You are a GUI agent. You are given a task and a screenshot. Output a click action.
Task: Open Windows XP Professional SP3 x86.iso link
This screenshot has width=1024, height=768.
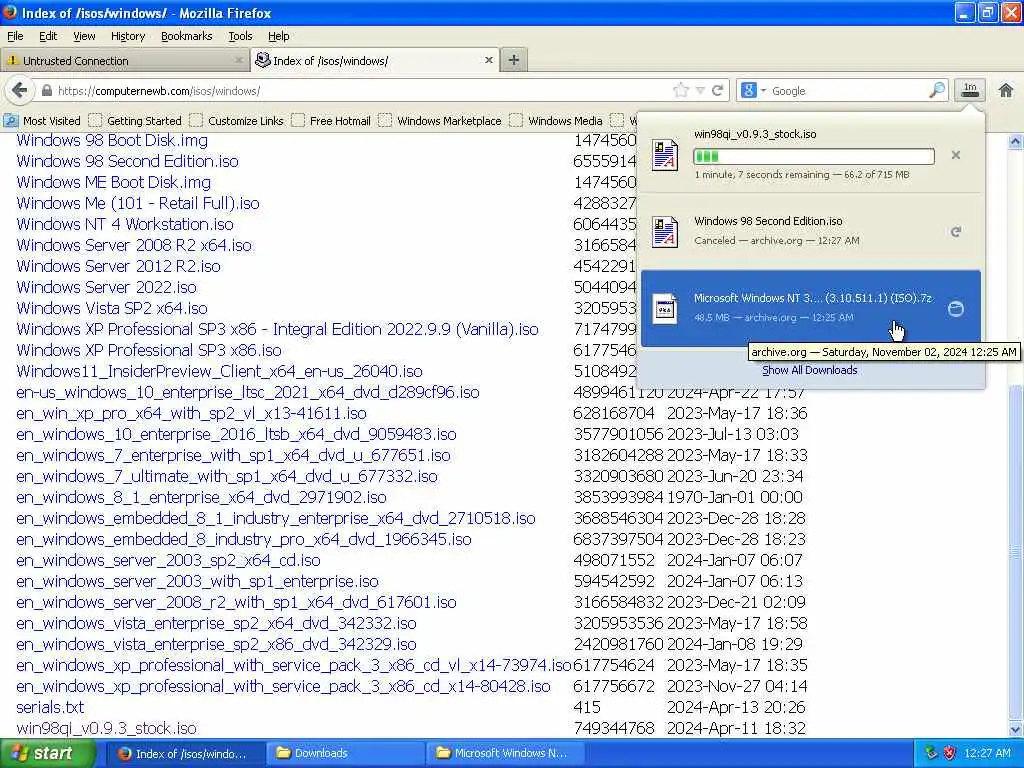click(x=149, y=350)
